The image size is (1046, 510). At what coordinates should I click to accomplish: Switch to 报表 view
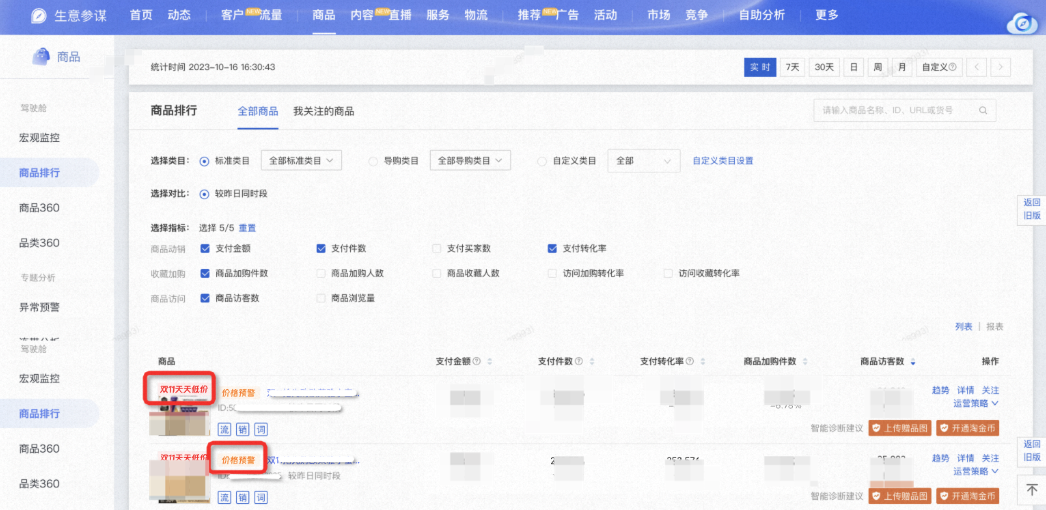pos(995,327)
